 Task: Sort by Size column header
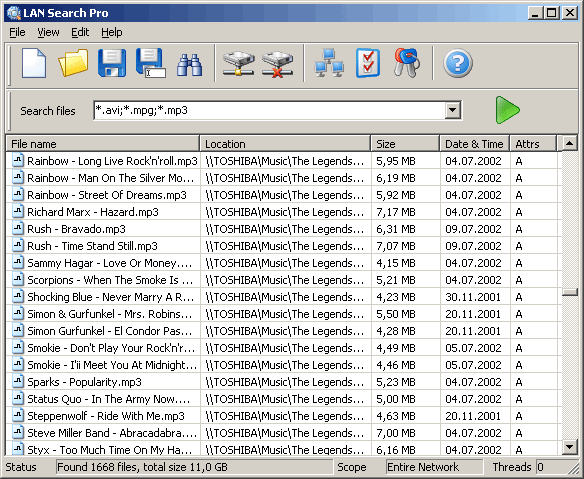[x=405, y=144]
